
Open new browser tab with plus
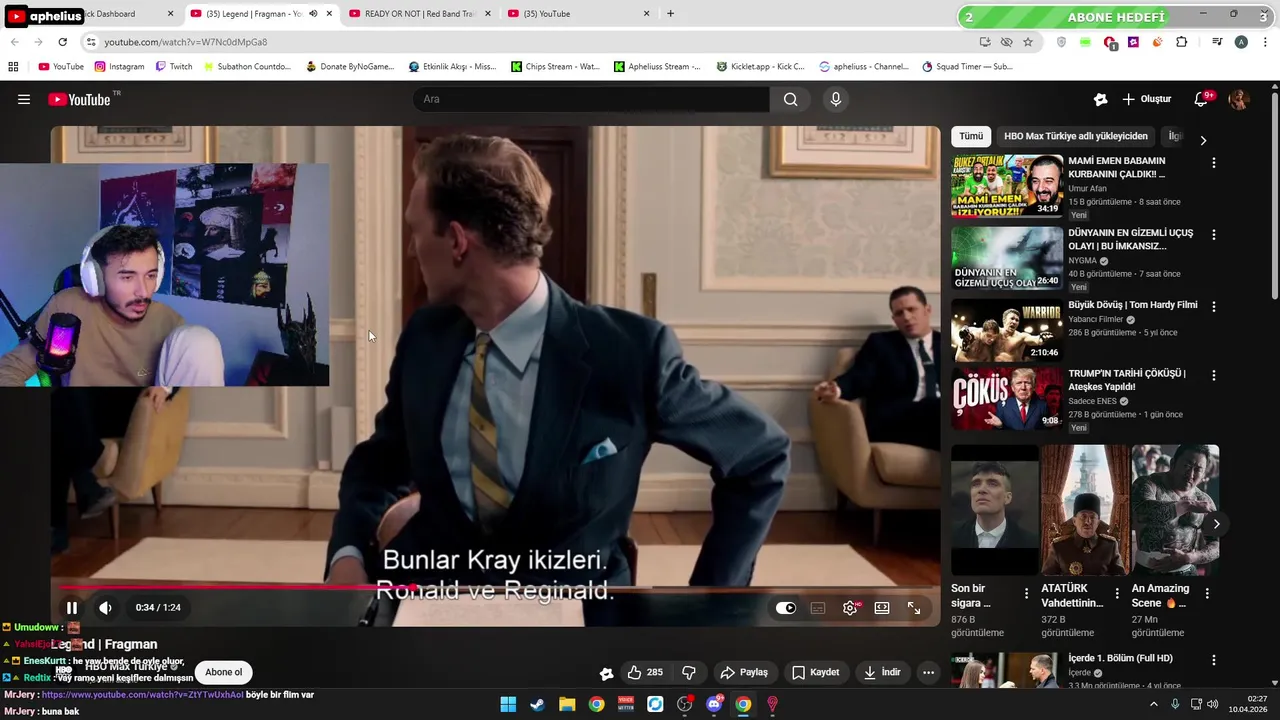click(670, 14)
